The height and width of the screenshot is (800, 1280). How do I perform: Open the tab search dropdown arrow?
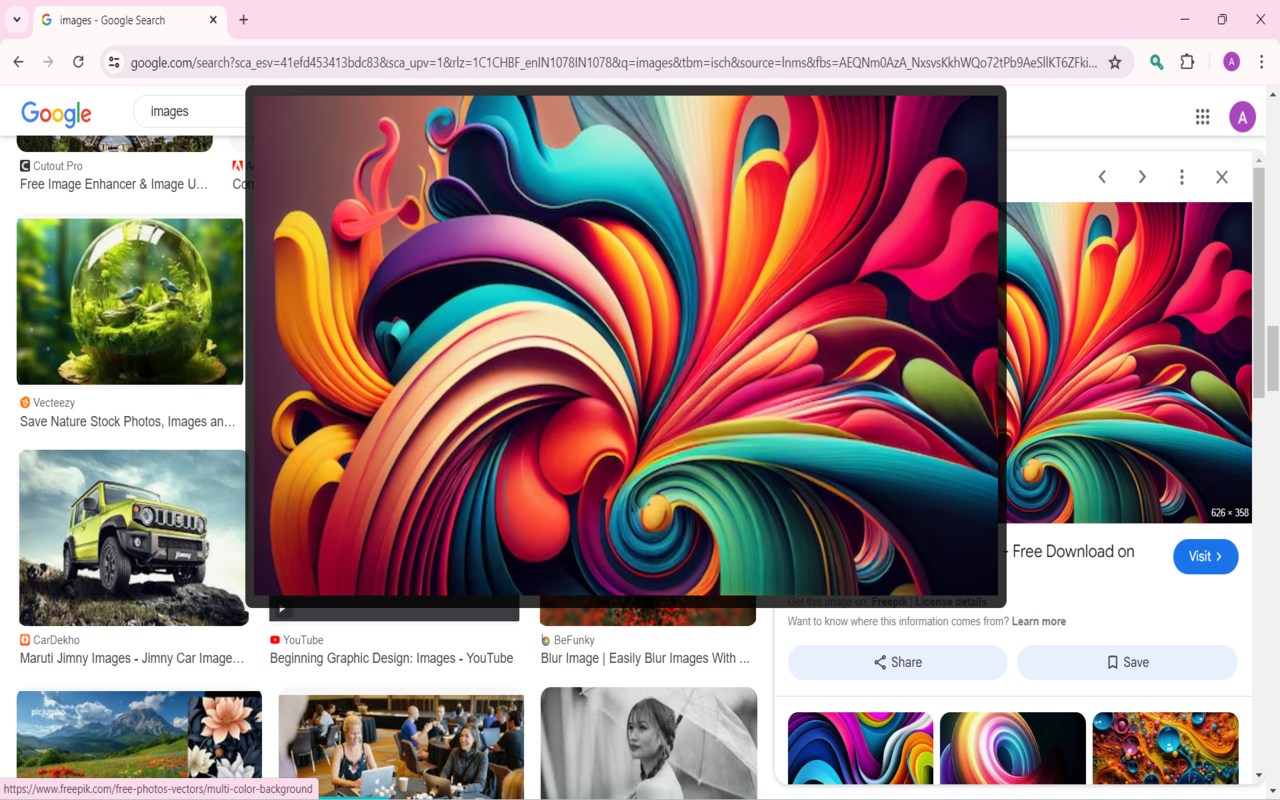17,20
